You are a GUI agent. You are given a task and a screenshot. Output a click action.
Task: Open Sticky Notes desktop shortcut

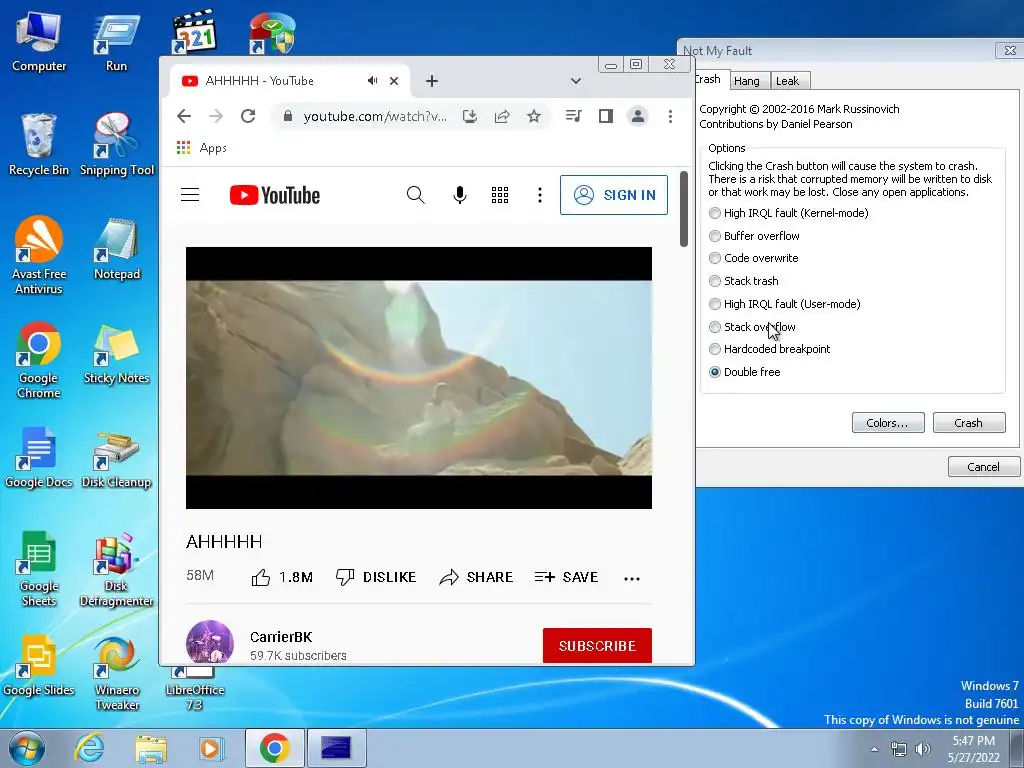point(116,354)
